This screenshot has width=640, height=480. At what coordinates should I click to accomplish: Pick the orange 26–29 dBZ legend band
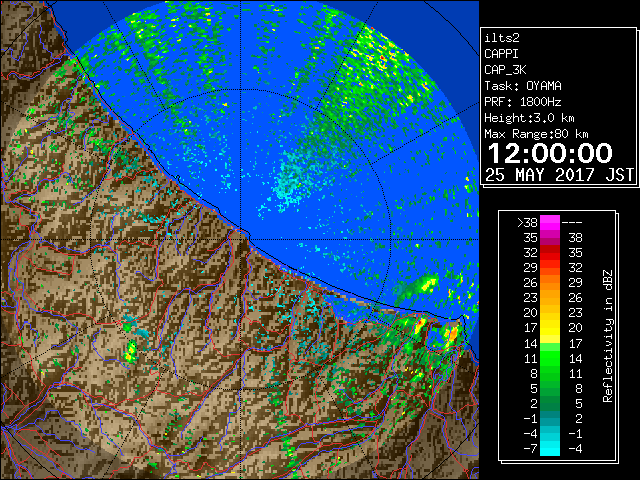(550, 283)
